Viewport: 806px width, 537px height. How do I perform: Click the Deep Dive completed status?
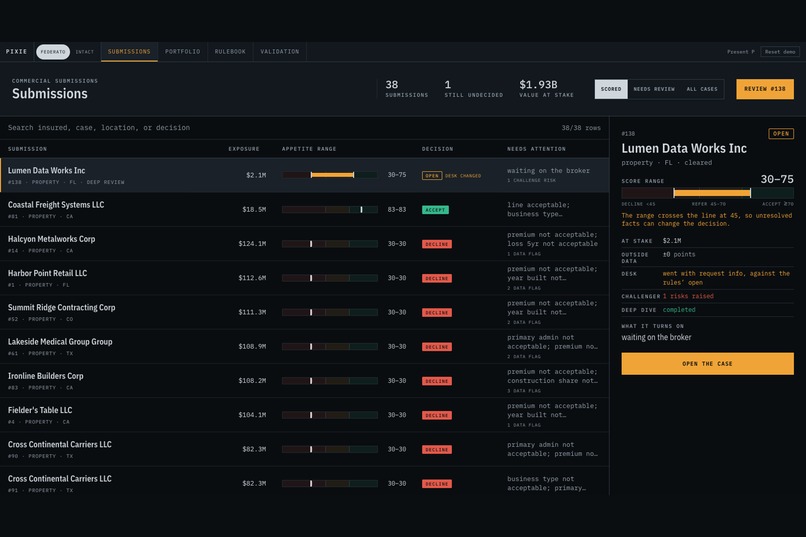click(x=679, y=310)
